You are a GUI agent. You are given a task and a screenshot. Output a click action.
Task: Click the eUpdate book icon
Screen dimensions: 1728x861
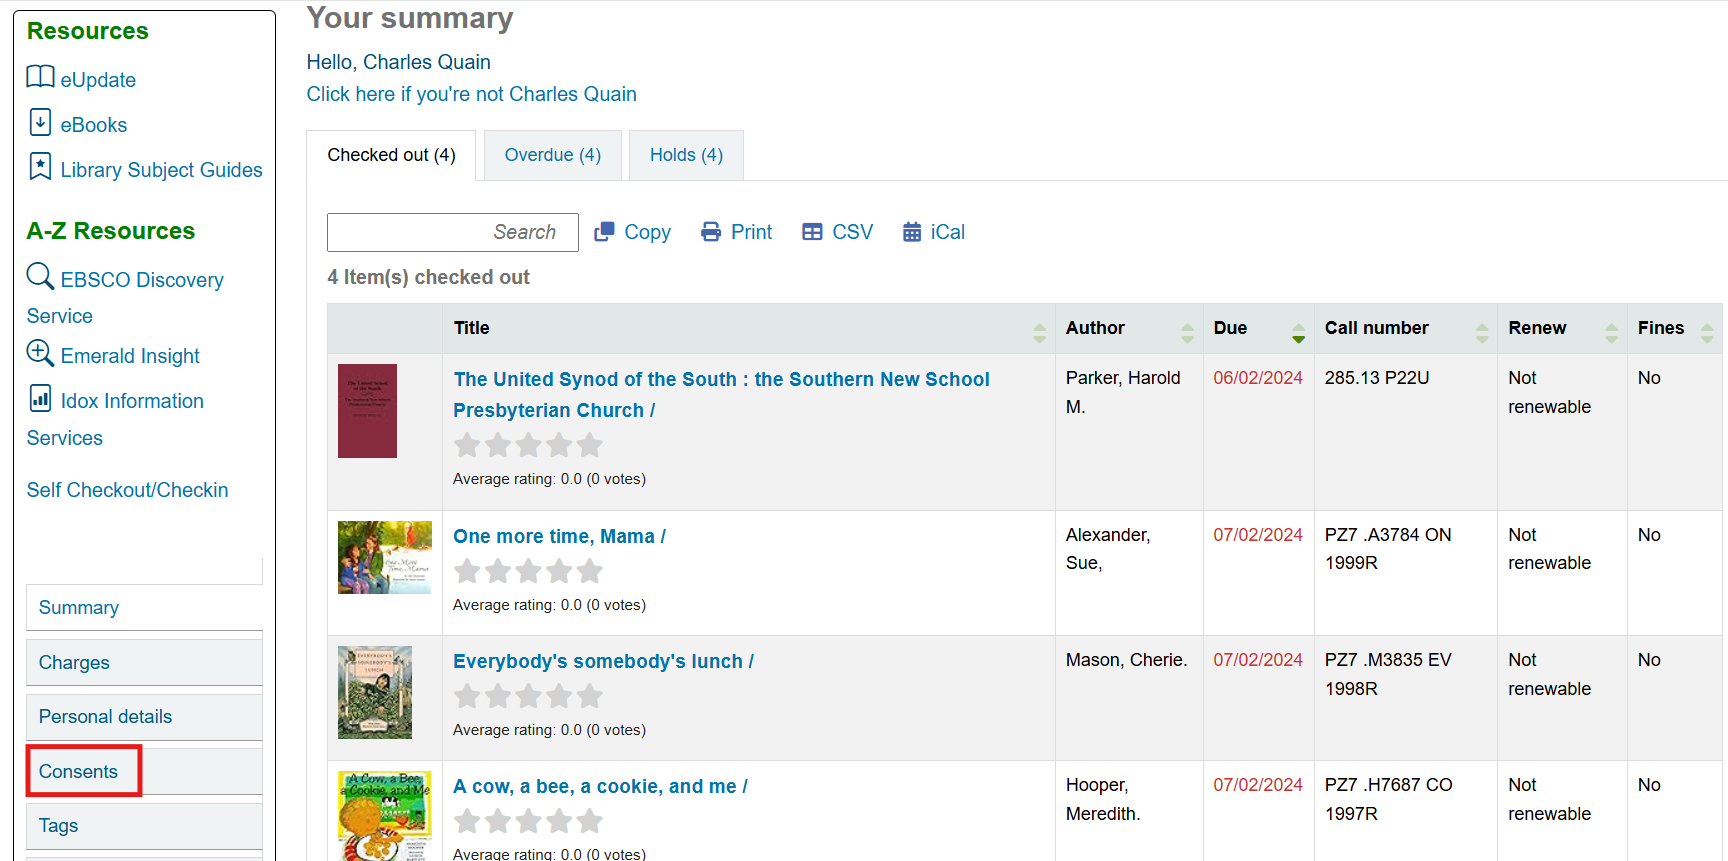[x=40, y=77]
